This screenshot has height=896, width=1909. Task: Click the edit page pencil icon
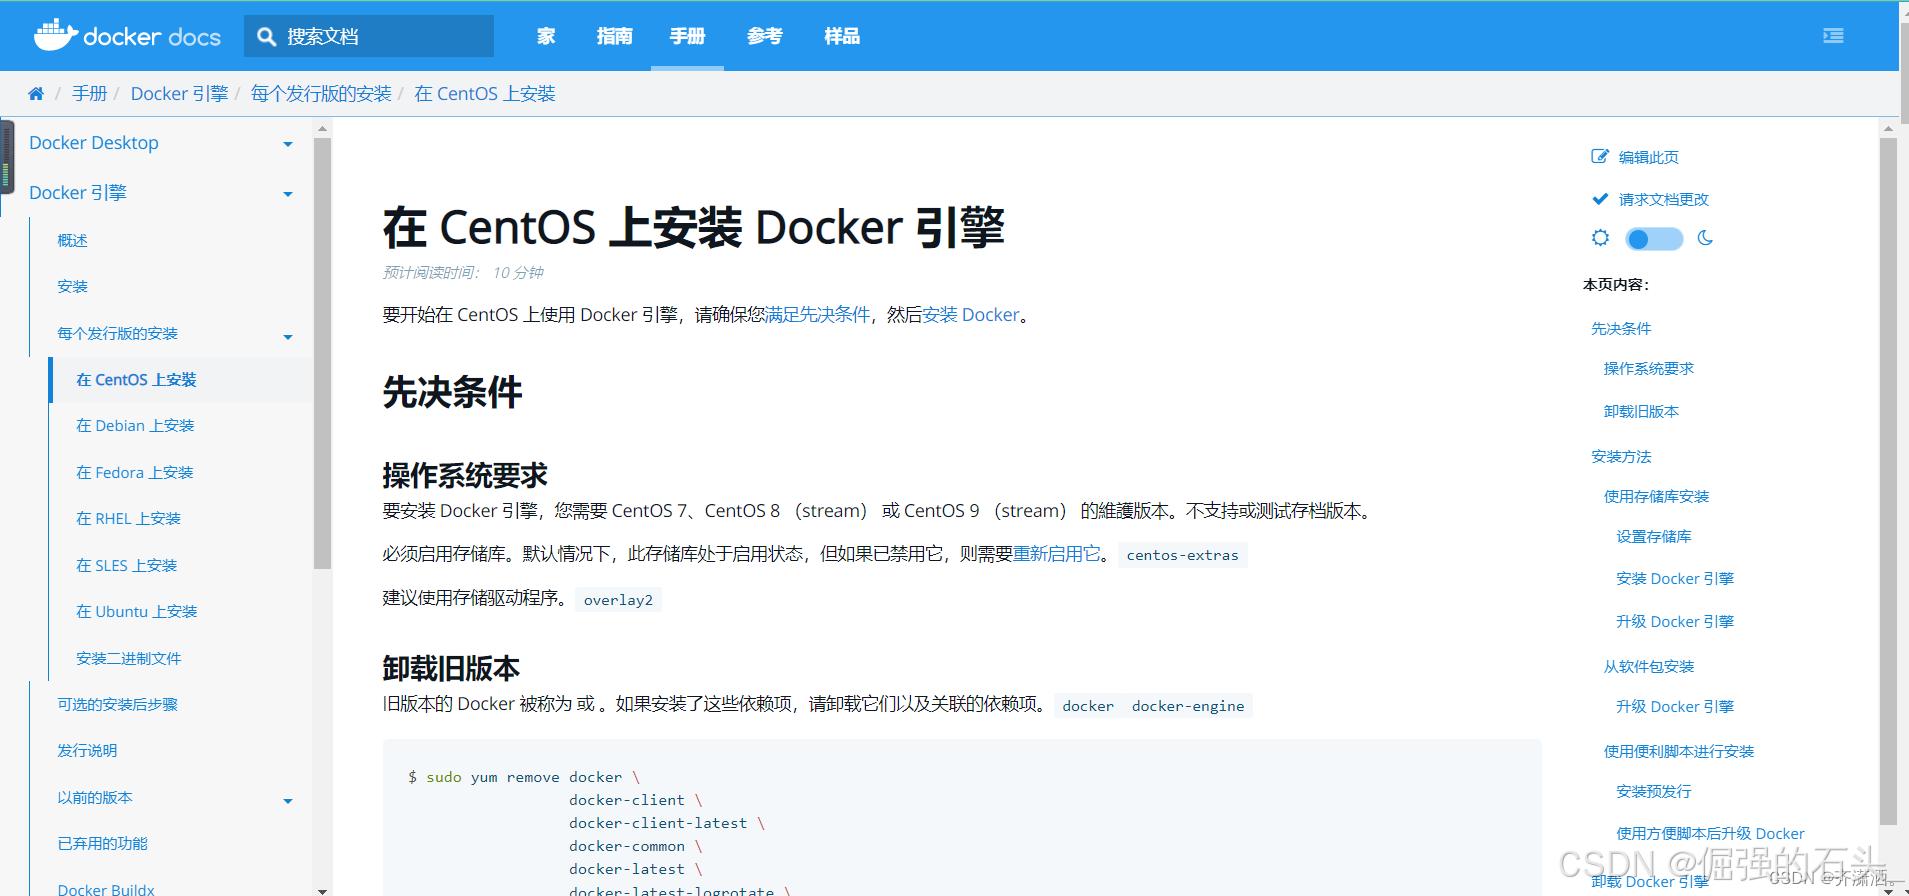coord(1600,157)
